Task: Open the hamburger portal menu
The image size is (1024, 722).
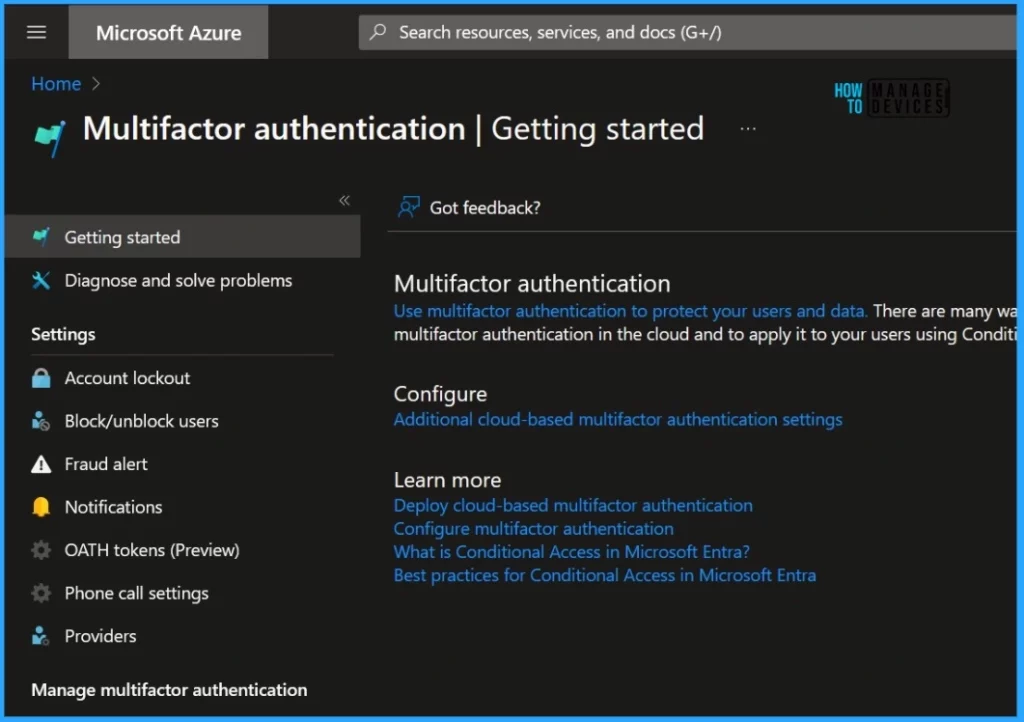Action: coord(37,32)
